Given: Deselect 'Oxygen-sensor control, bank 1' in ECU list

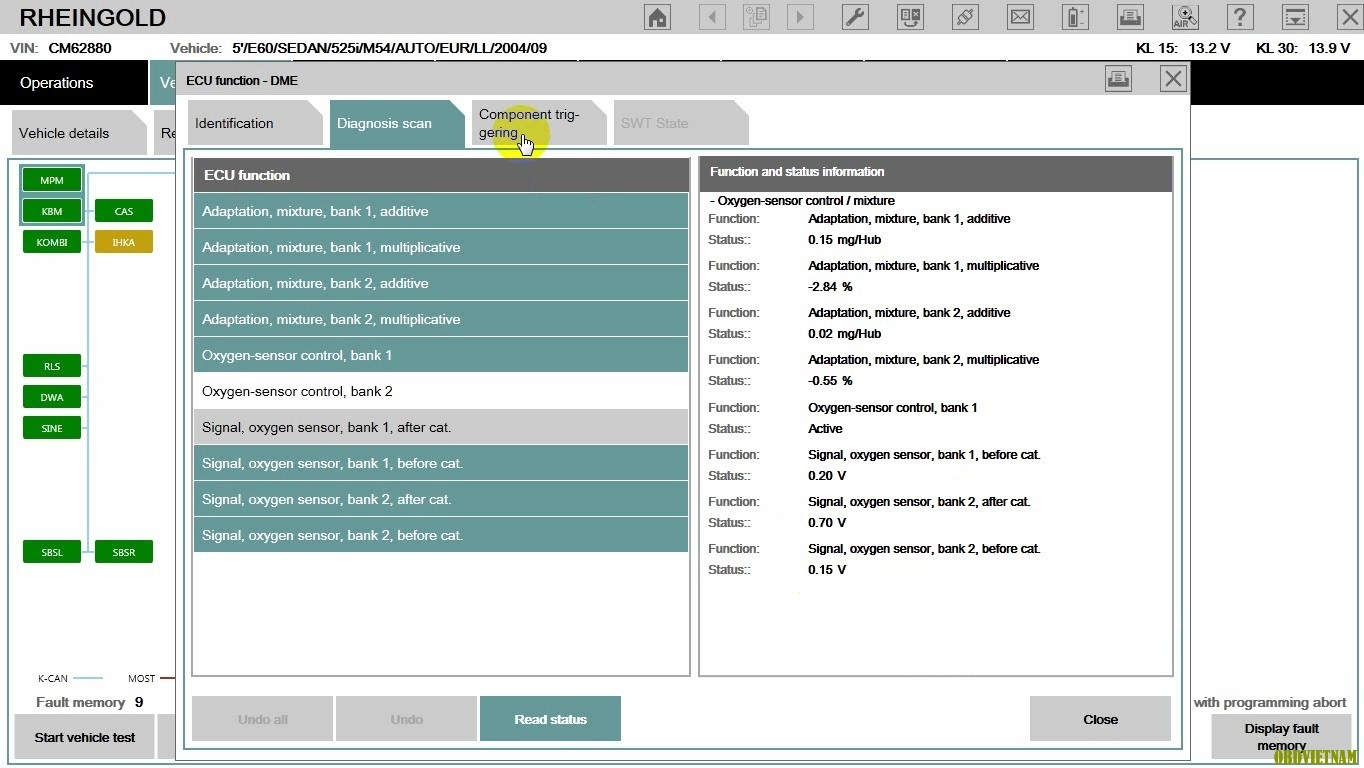Looking at the screenshot, I should [441, 355].
